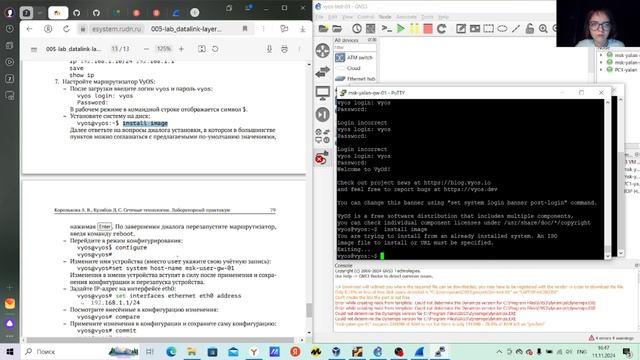
Task: Browse switches in GNS3 device dock
Action: 322,72
